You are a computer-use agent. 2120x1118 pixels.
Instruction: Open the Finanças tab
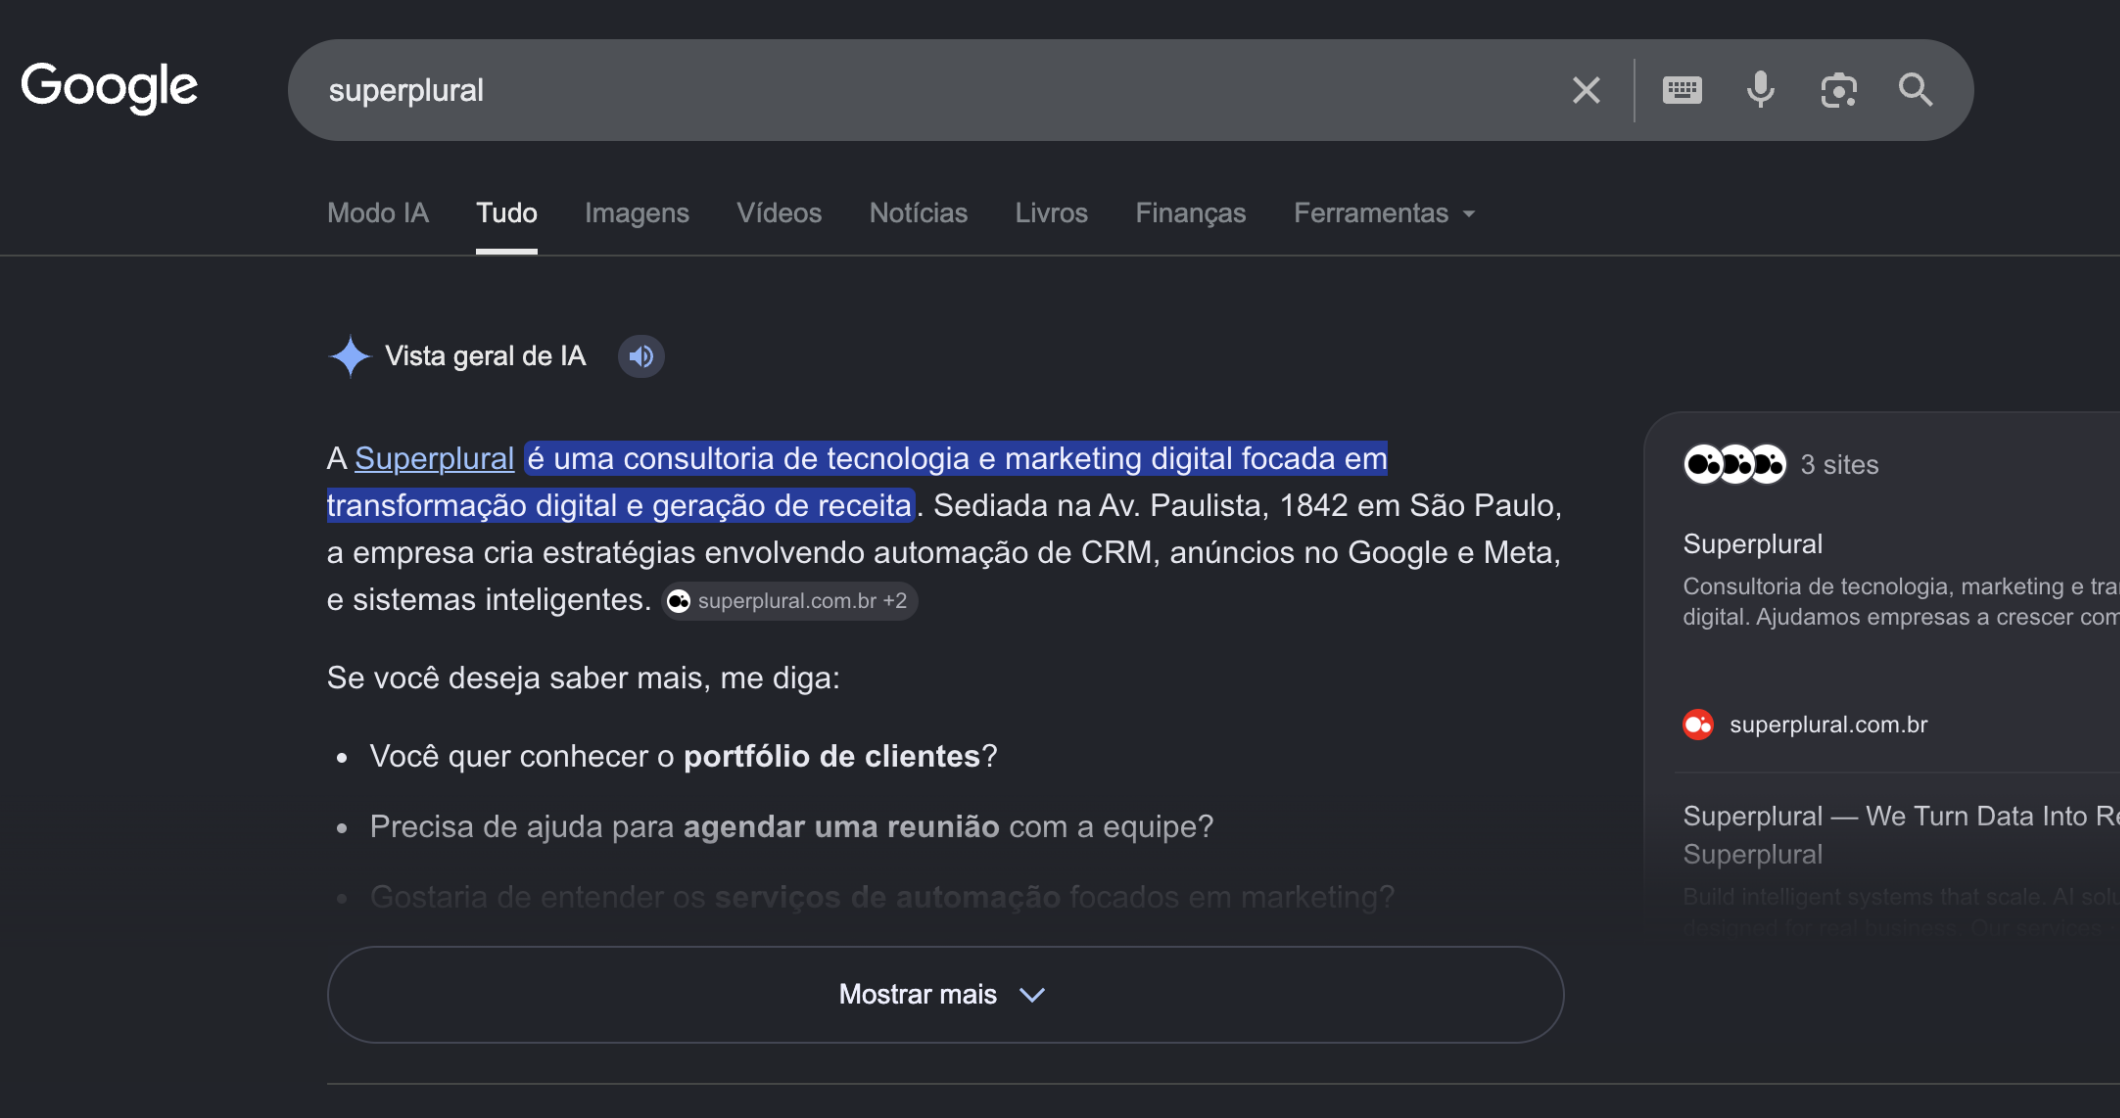(1190, 213)
